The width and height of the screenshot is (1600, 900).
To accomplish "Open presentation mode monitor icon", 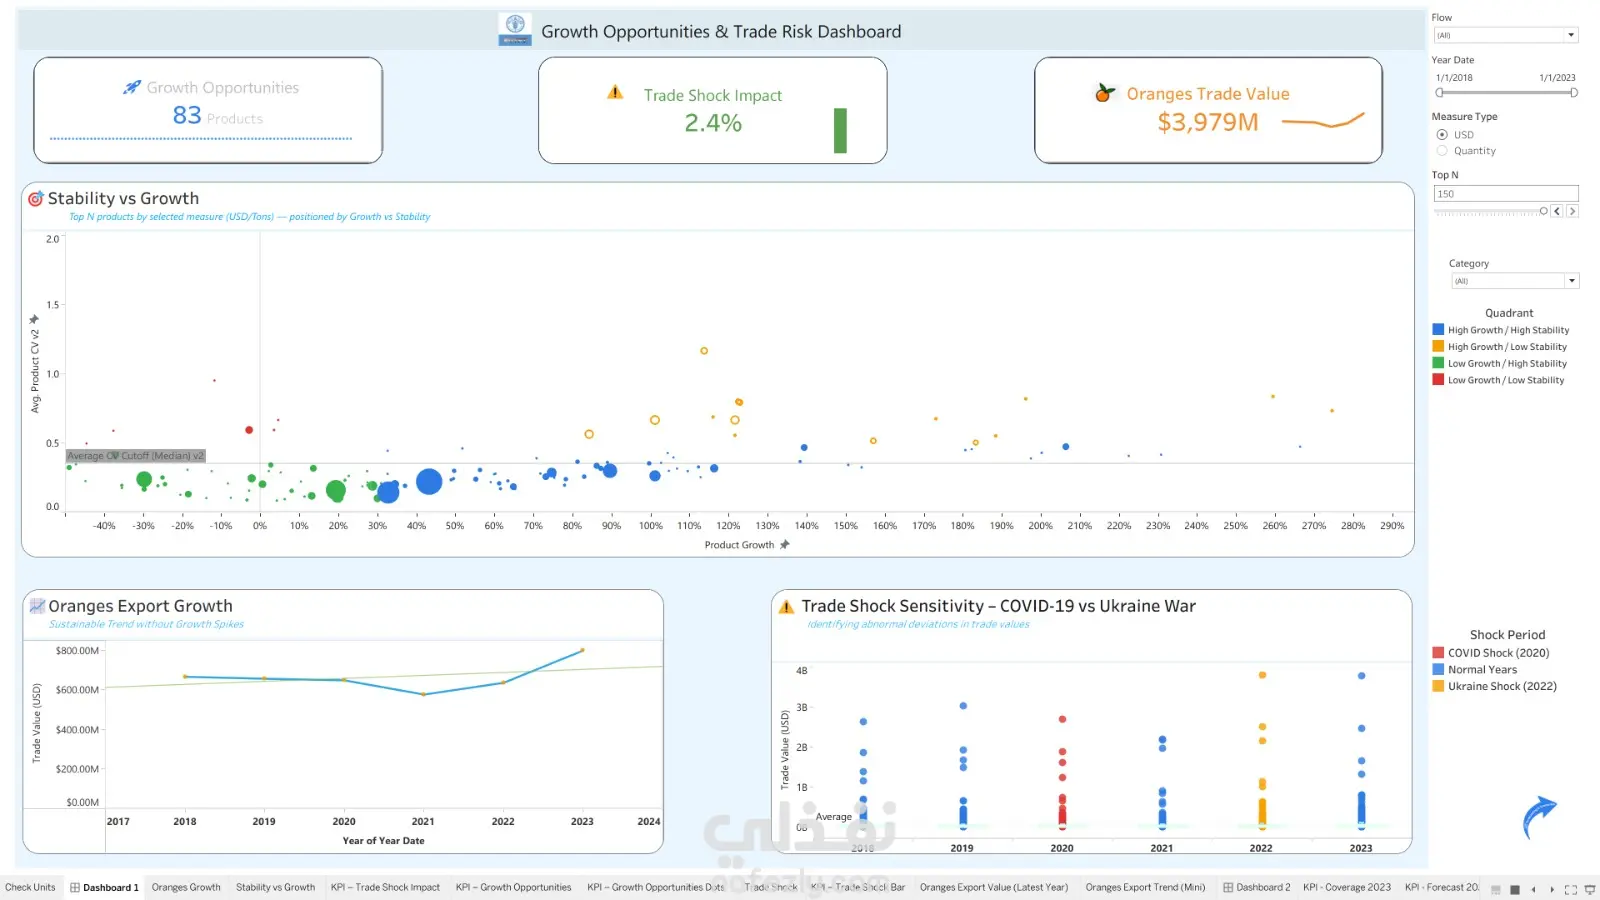I will 1590,889.
